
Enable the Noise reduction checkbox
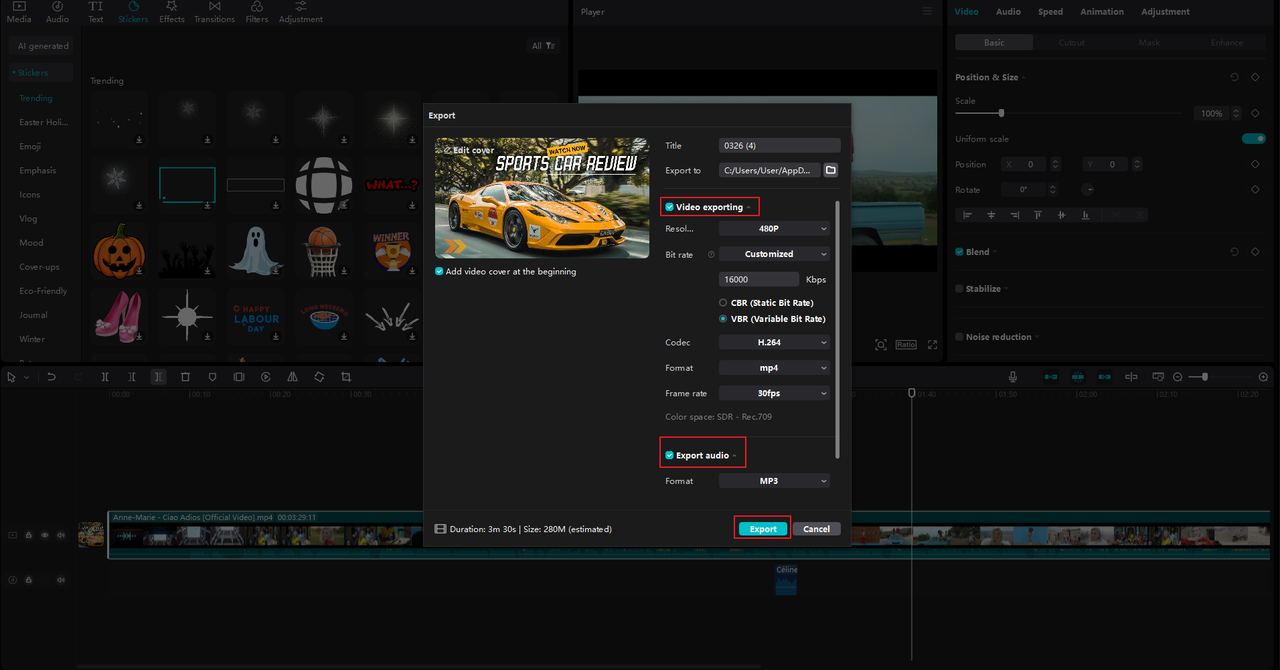[x=960, y=337]
